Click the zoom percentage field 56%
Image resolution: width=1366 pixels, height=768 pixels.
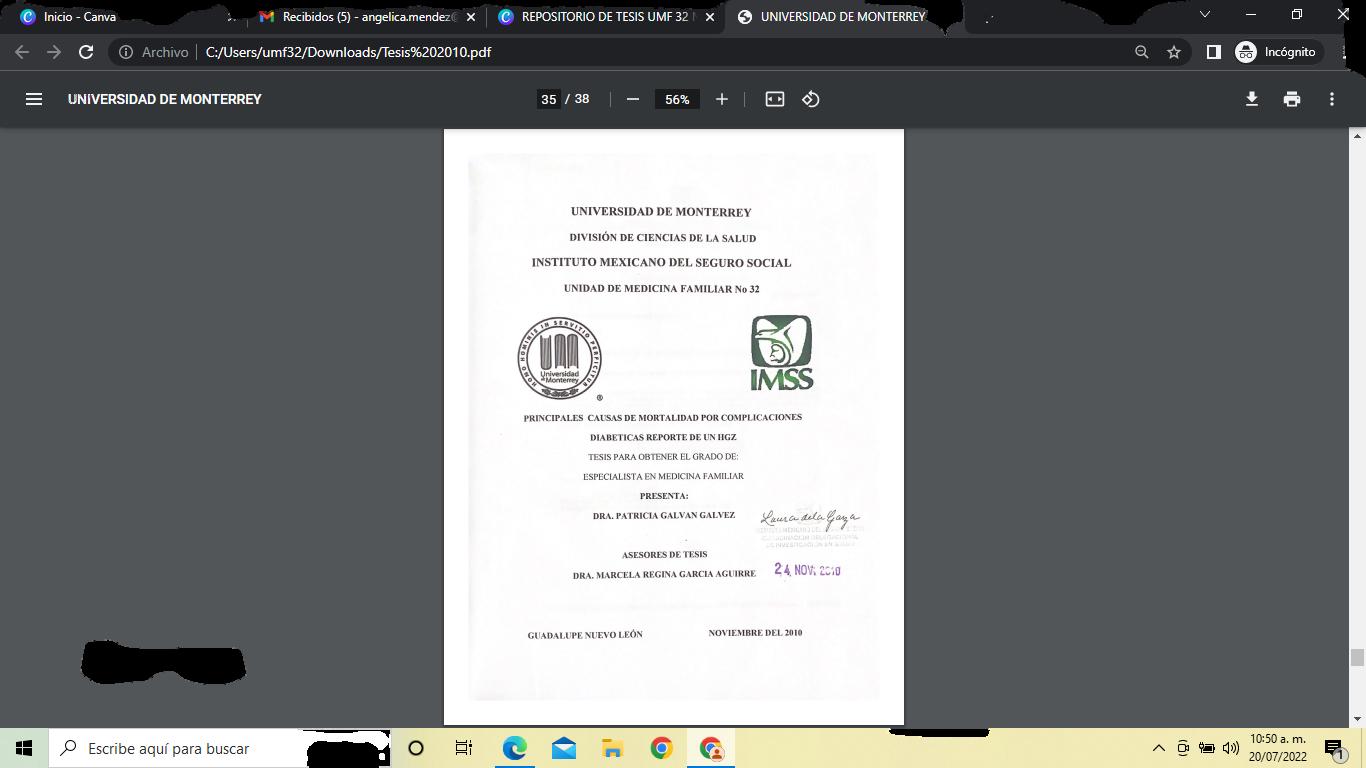677,99
